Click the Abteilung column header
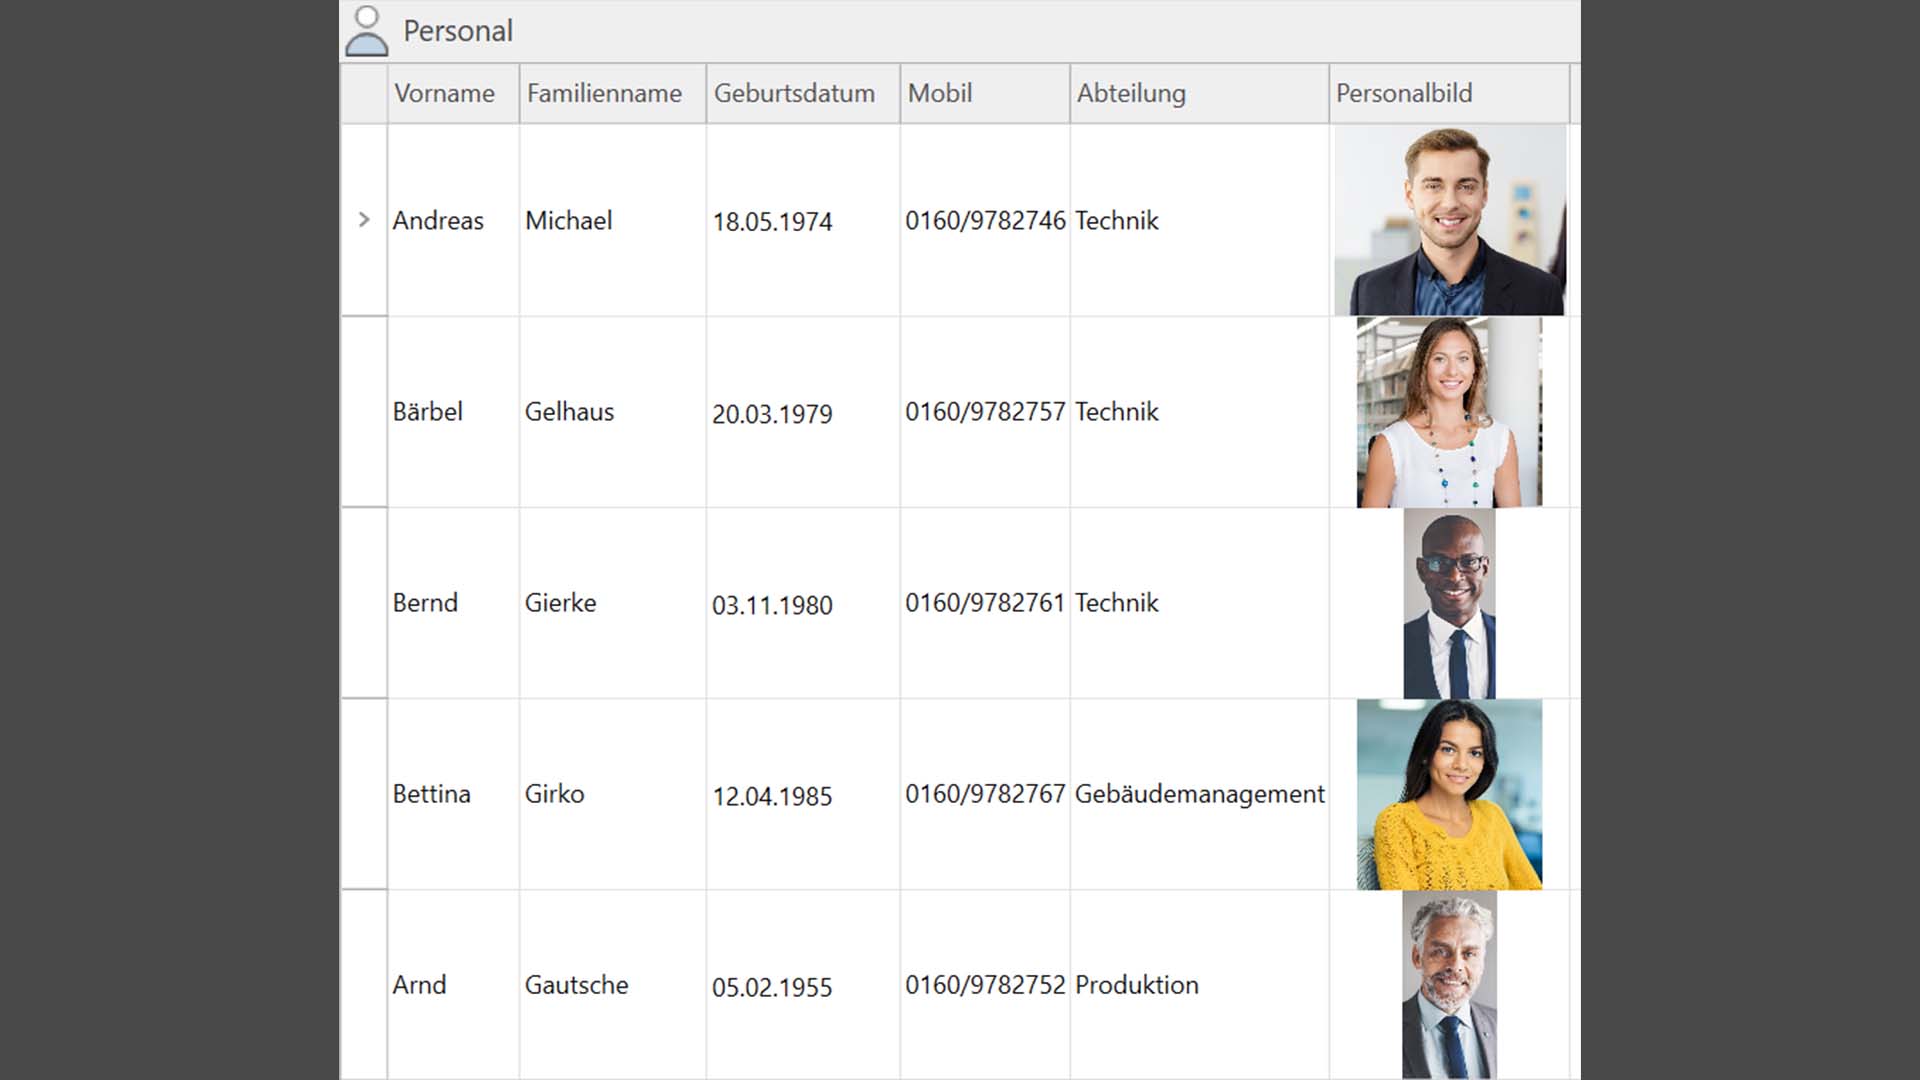This screenshot has height=1080, width=1920. (1131, 93)
